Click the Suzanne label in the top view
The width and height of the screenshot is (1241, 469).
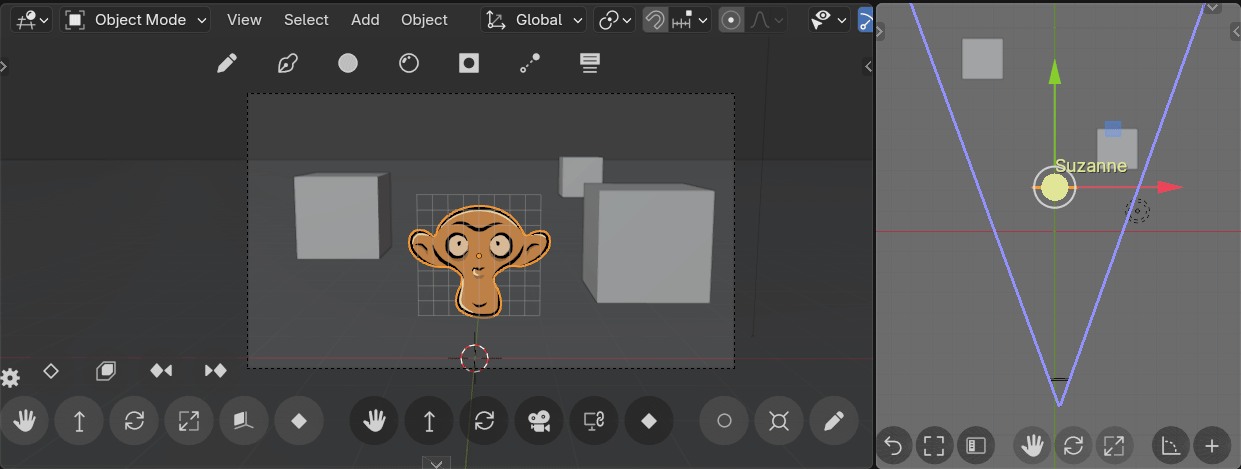coord(1091,166)
